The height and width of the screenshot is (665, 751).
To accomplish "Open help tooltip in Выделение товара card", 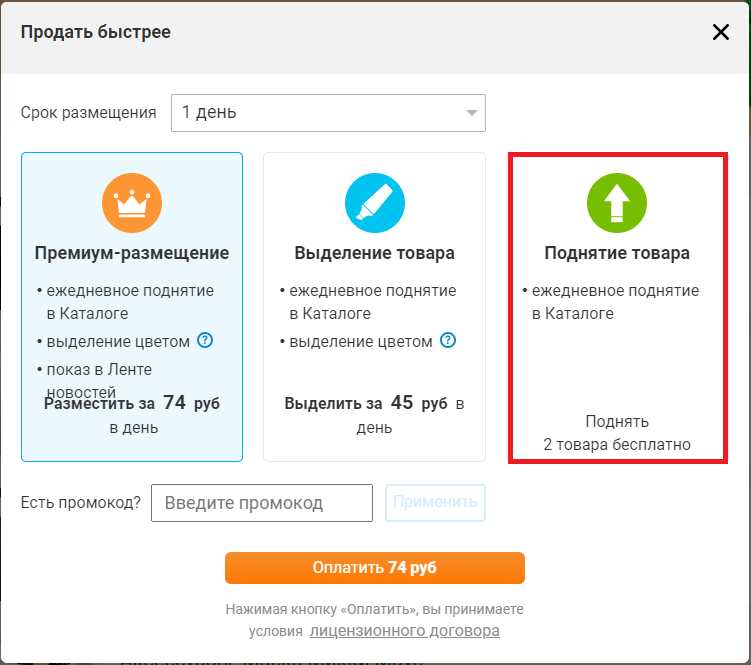I will (448, 341).
